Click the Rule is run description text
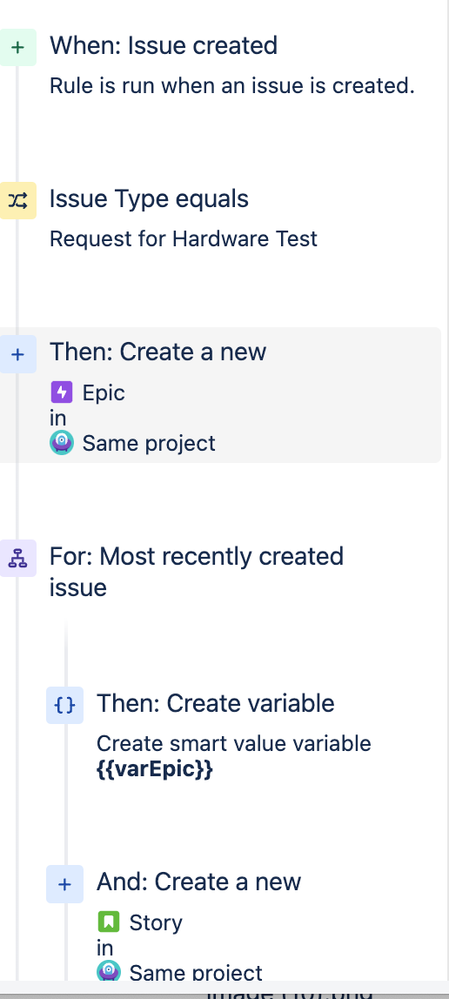449x999 pixels. (232, 85)
